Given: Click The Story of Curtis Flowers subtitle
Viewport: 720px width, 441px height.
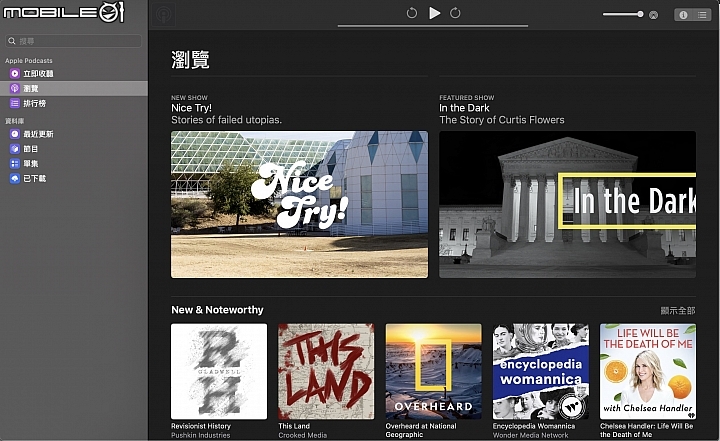Looking at the screenshot, I should point(502,120).
